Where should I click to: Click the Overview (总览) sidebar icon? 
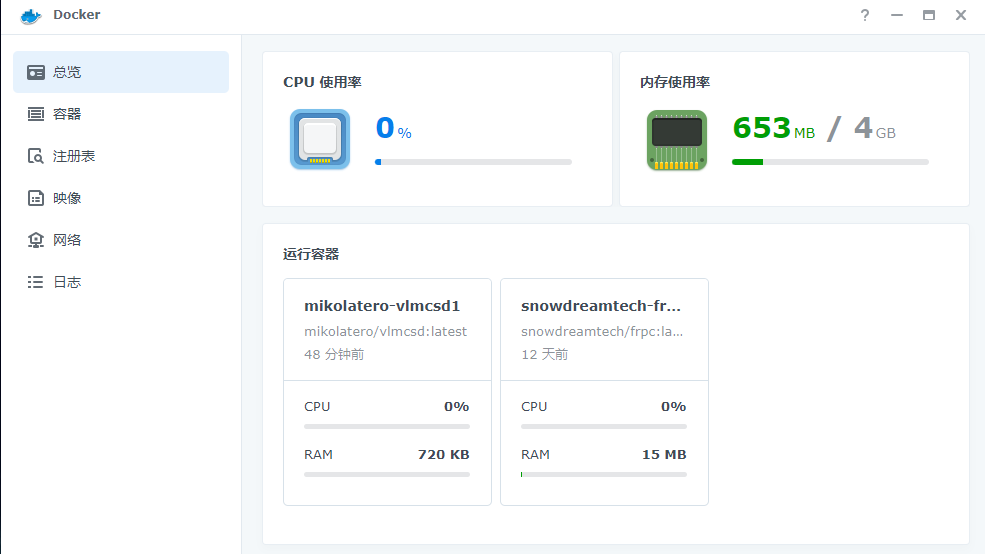[x=36, y=72]
